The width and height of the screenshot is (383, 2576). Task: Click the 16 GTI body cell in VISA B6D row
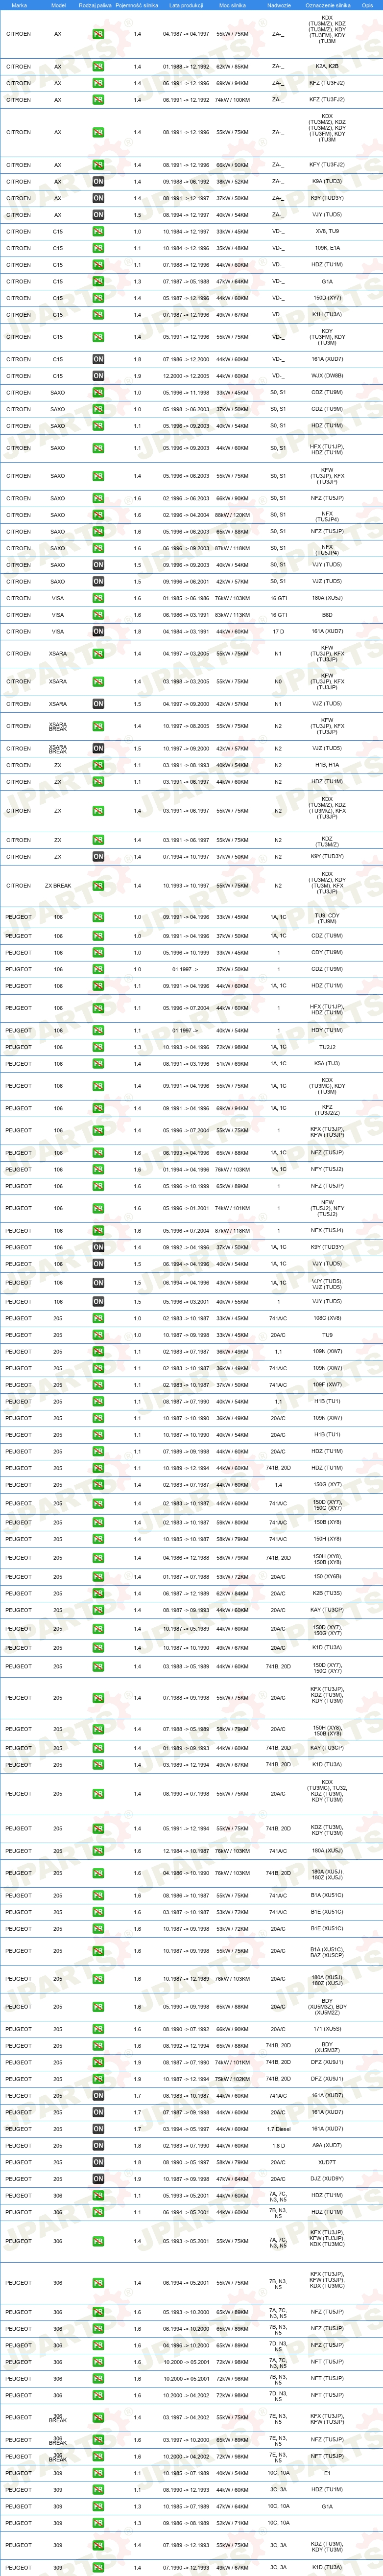pyautogui.click(x=278, y=615)
